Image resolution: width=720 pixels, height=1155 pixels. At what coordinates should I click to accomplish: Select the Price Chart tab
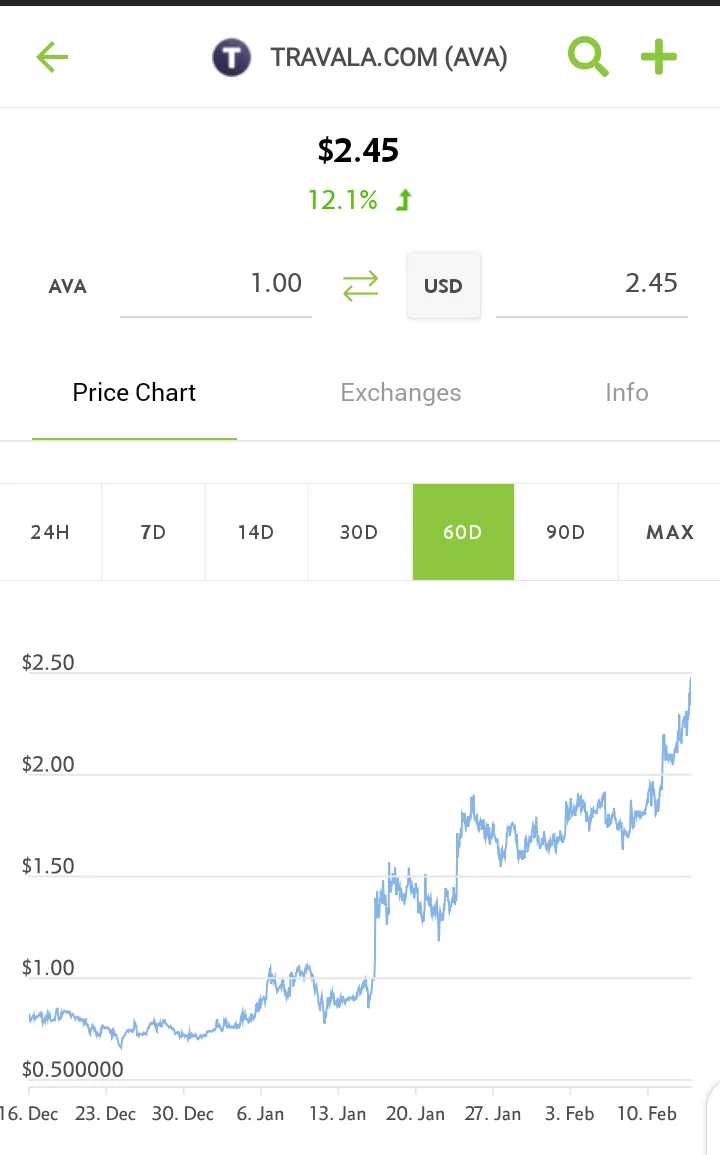click(134, 393)
